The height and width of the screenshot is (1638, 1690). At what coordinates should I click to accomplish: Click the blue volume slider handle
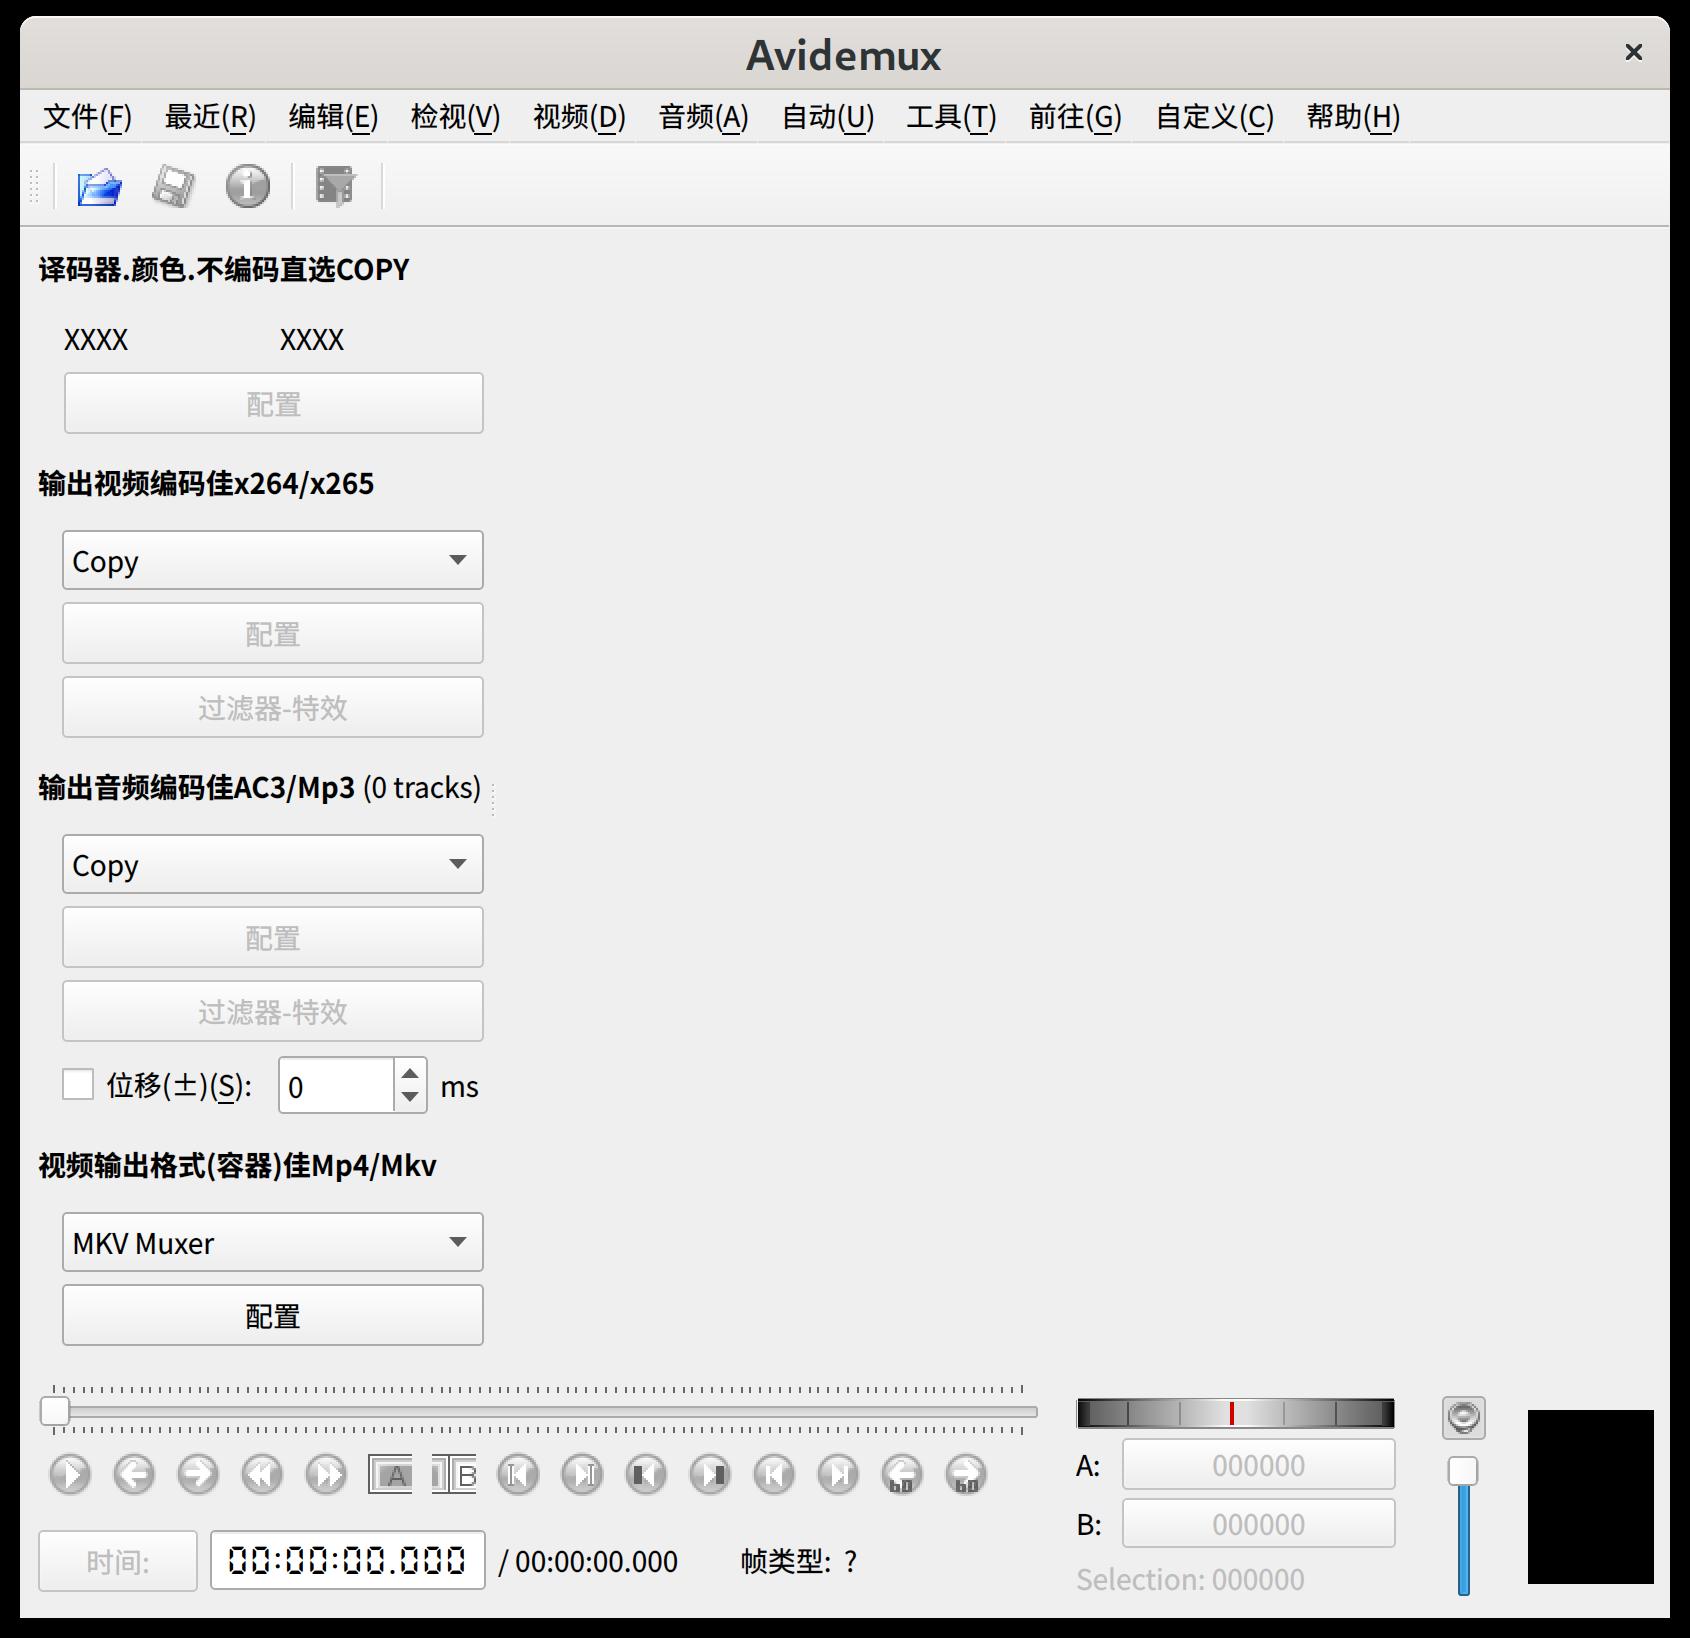click(1463, 1471)
